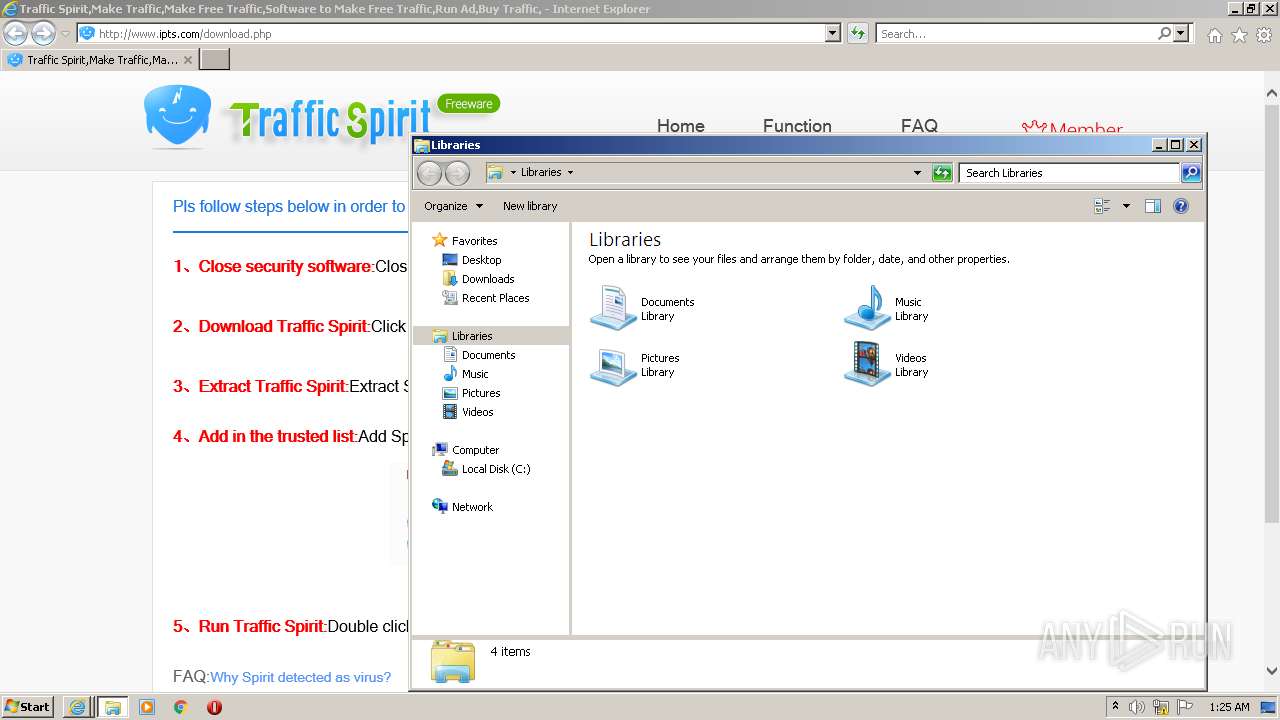Show hidden tray icons arrow
Screen dimensions: 1280x720
tap(1115, 707)
